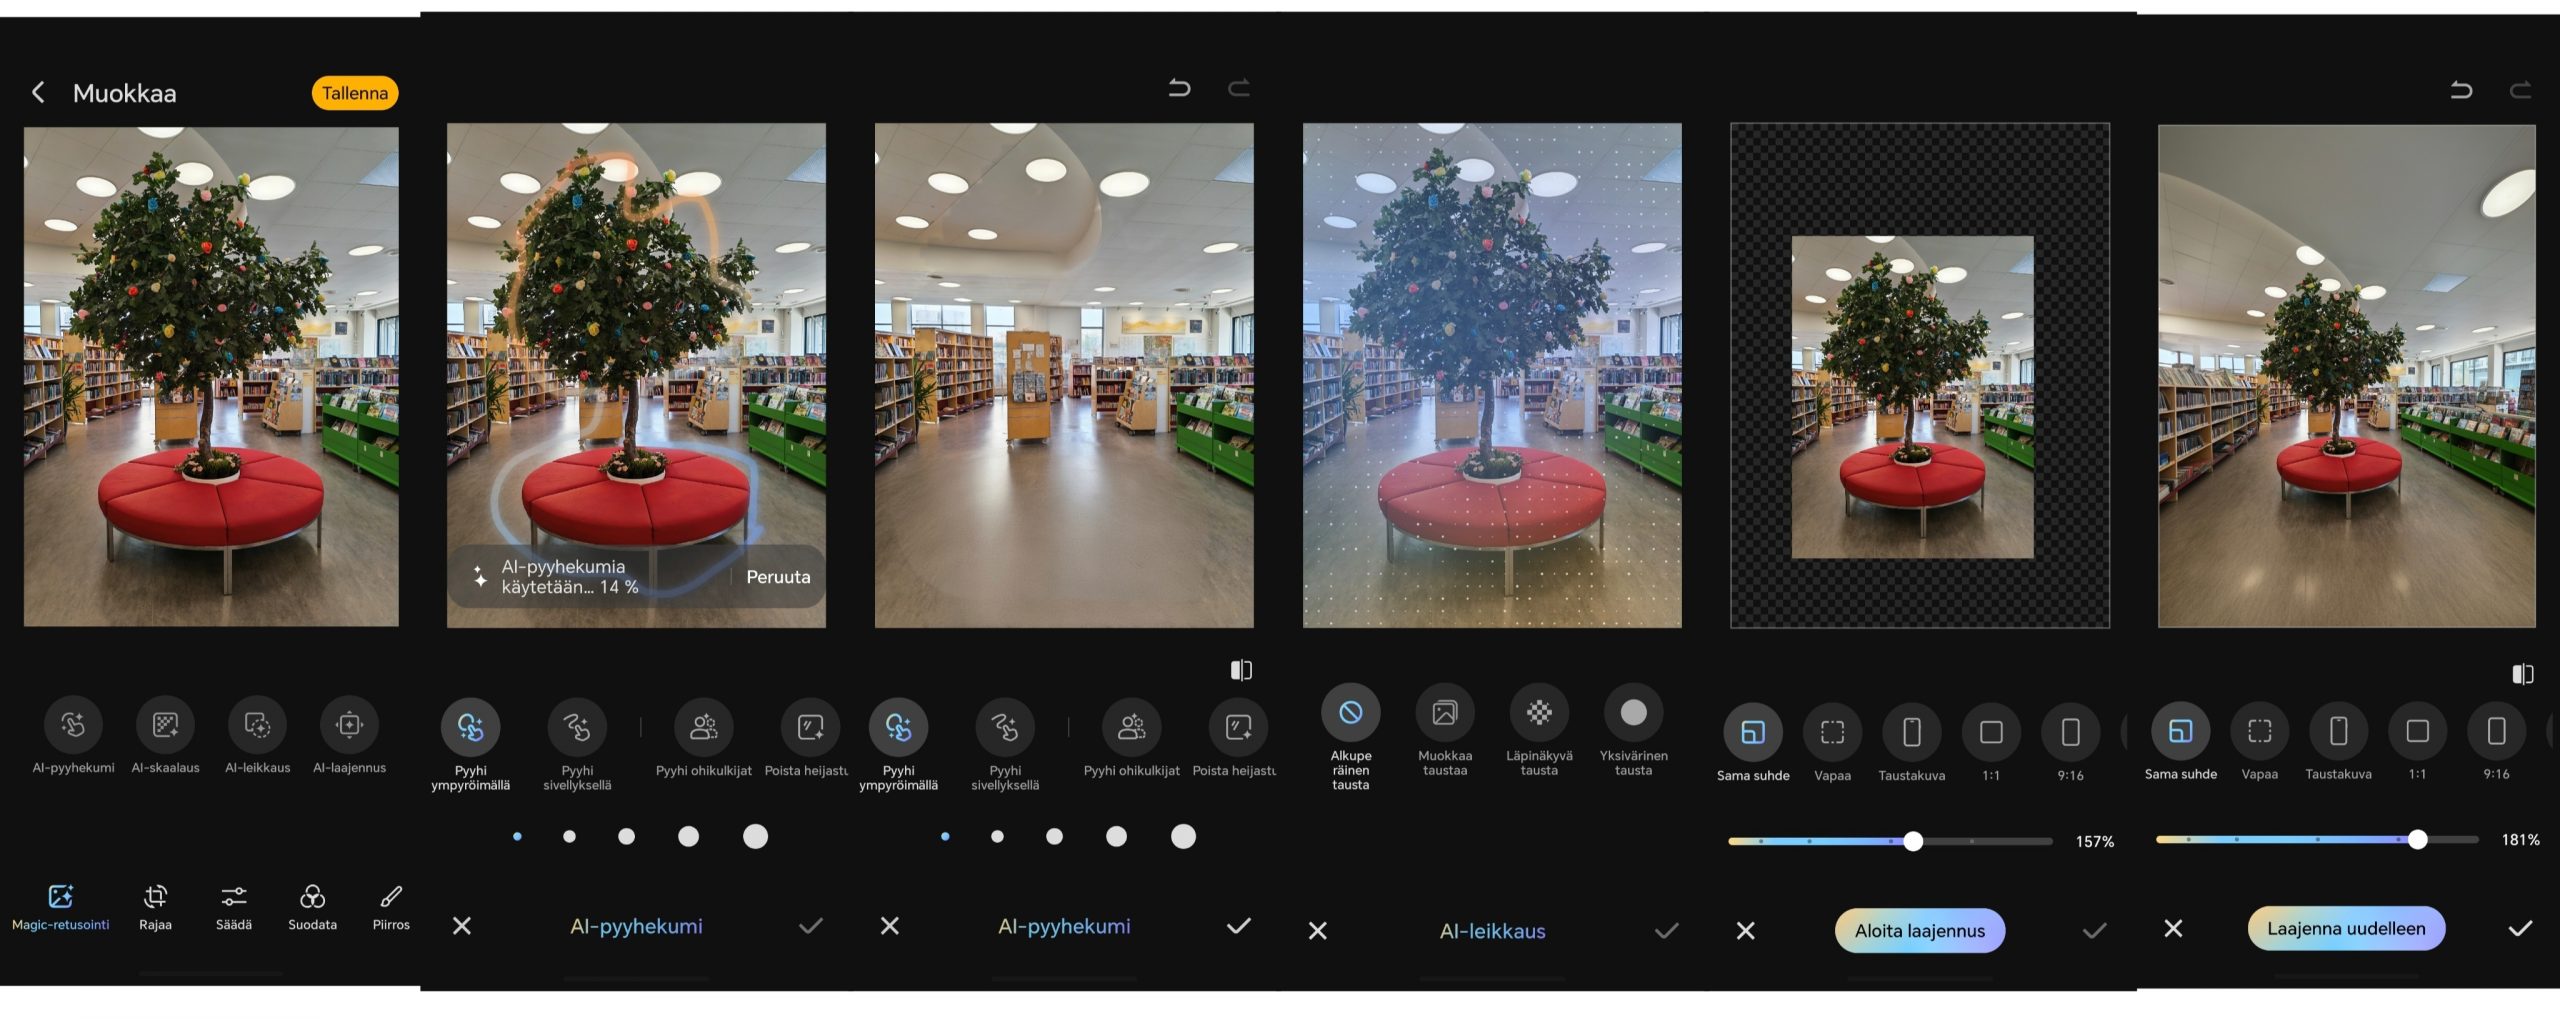
Task: Open the Säädä adjustments tab
Action: point(234,906)
